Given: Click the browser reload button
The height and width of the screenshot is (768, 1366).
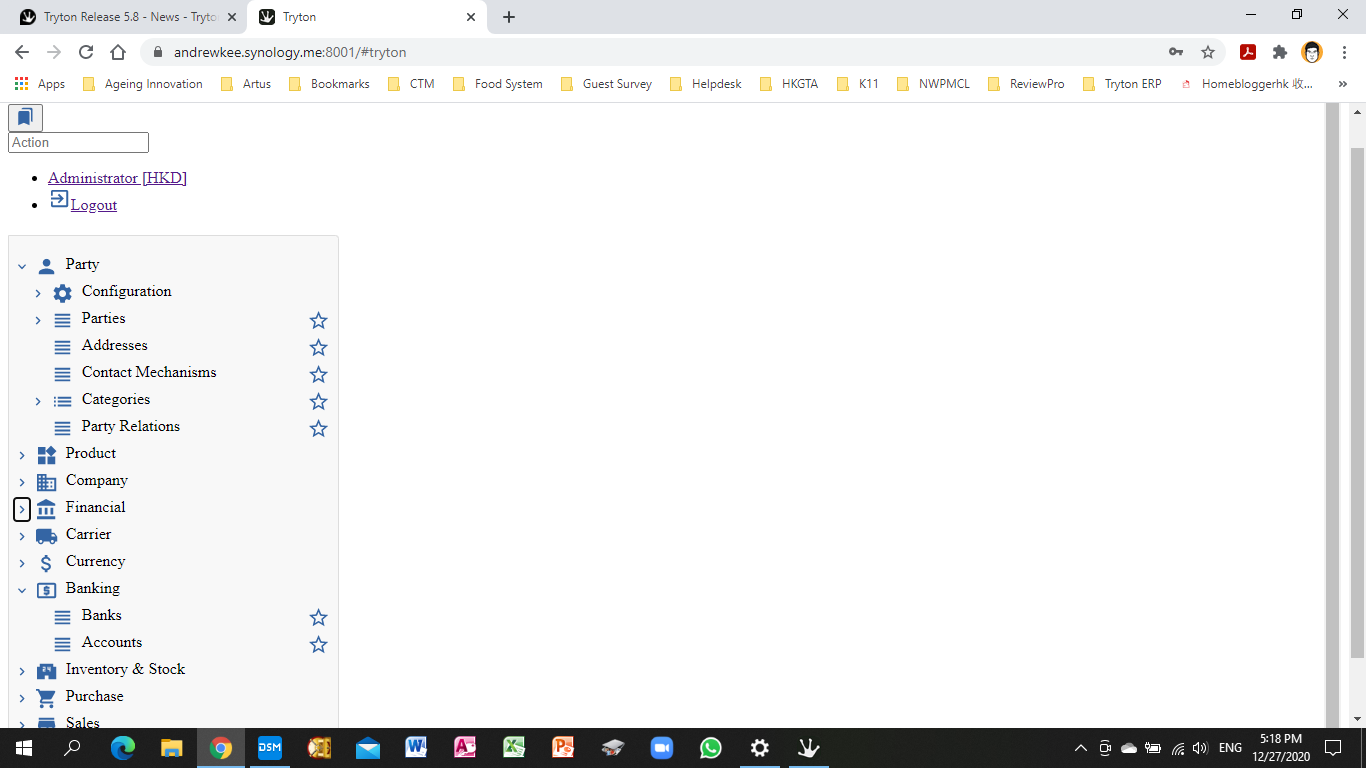Looking at the screenshot, I should [86, 52].
